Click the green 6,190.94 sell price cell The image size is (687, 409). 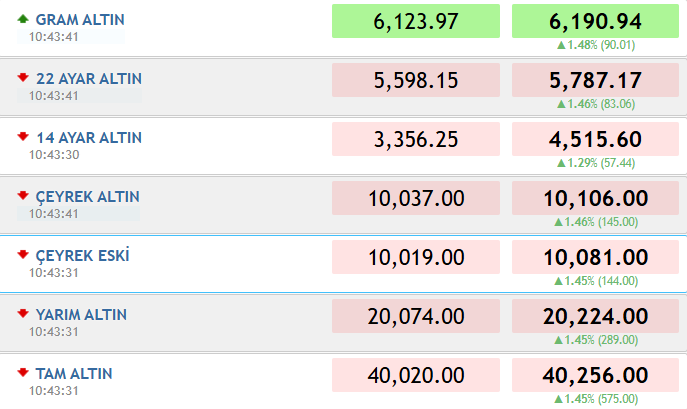coord(595,21)
